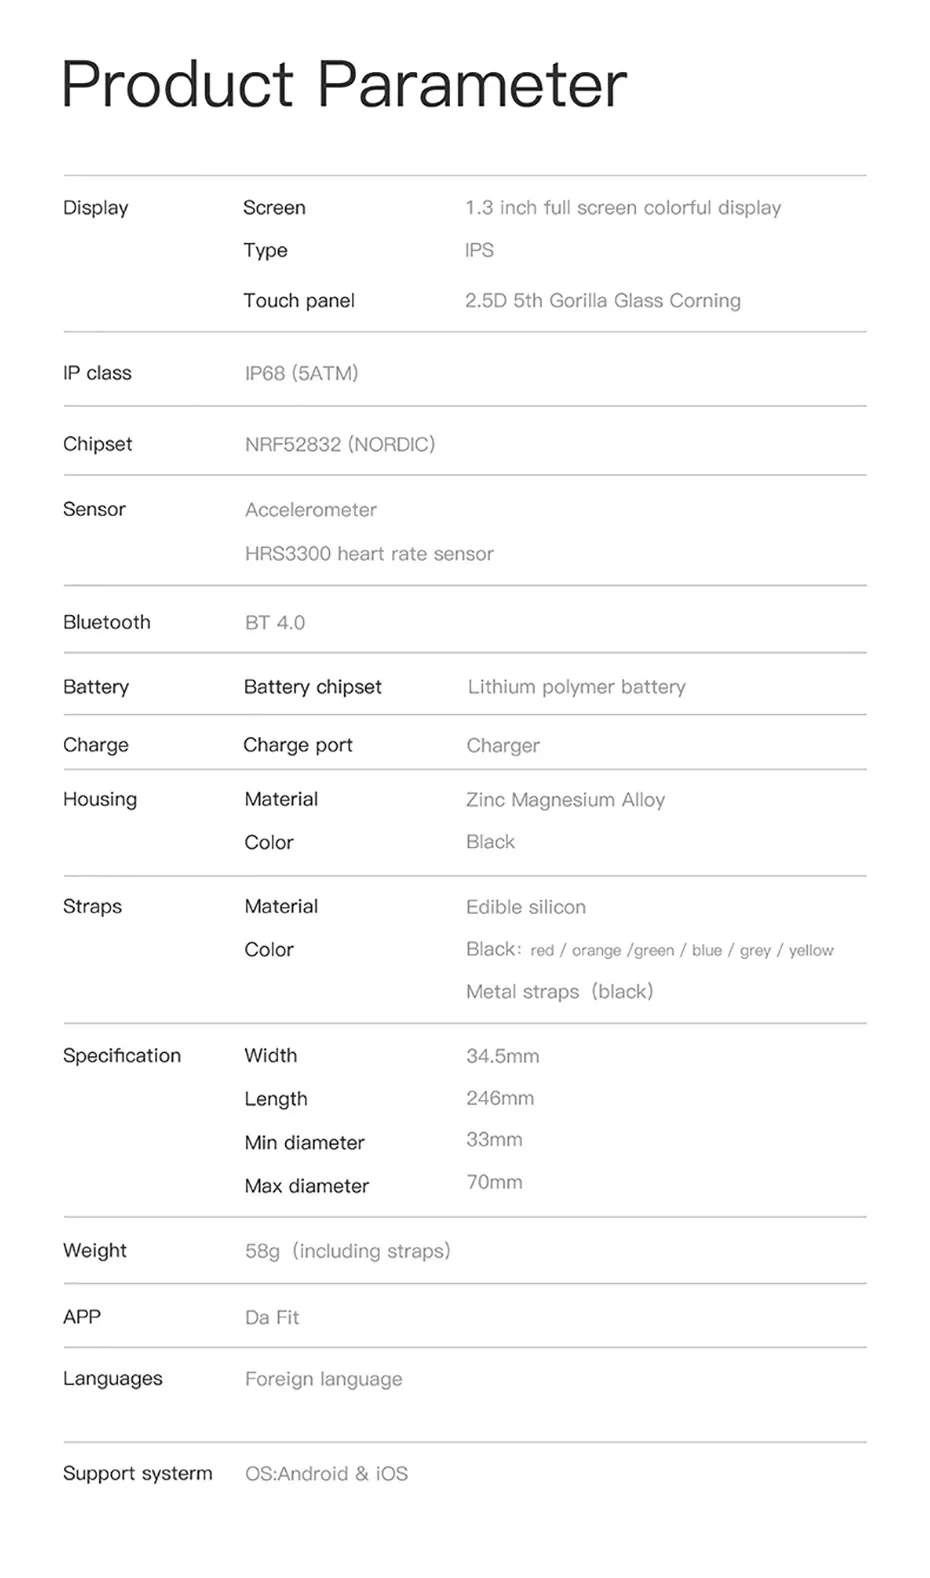
Task: Select Lithium polymer battery text
Action: point(577,687)
